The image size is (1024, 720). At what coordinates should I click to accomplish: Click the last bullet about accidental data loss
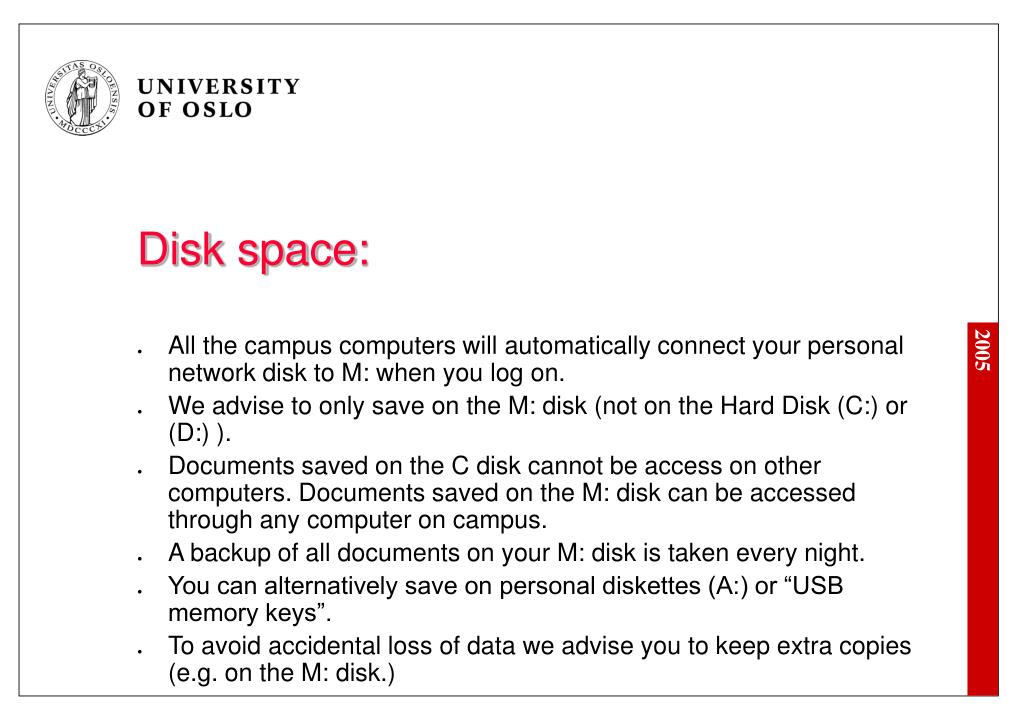coord(539,659)
